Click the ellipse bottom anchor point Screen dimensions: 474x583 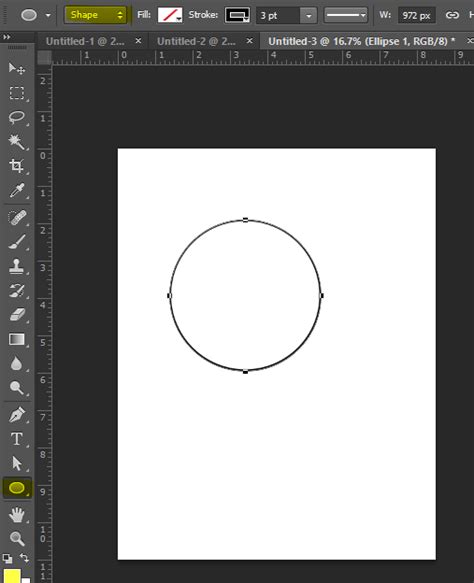[x=245, y=371]
